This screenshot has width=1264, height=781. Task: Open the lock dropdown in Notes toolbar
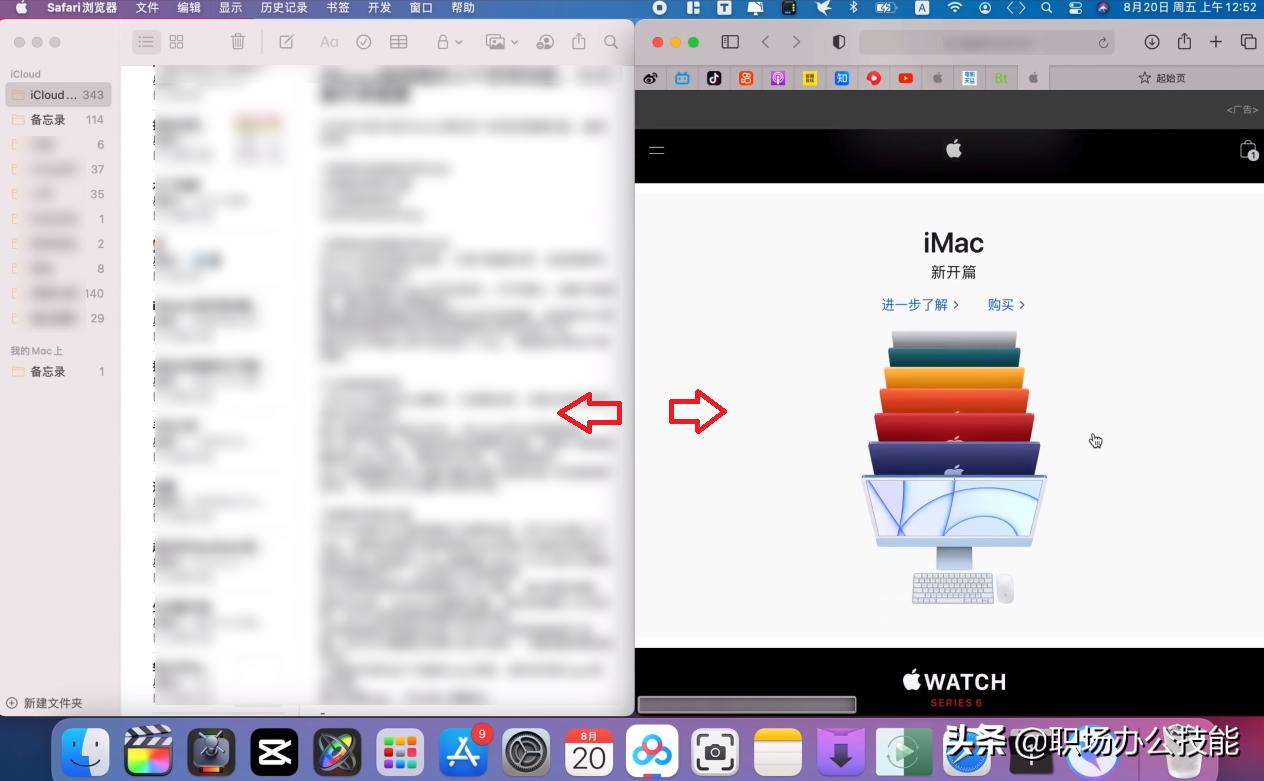point(447,42)
